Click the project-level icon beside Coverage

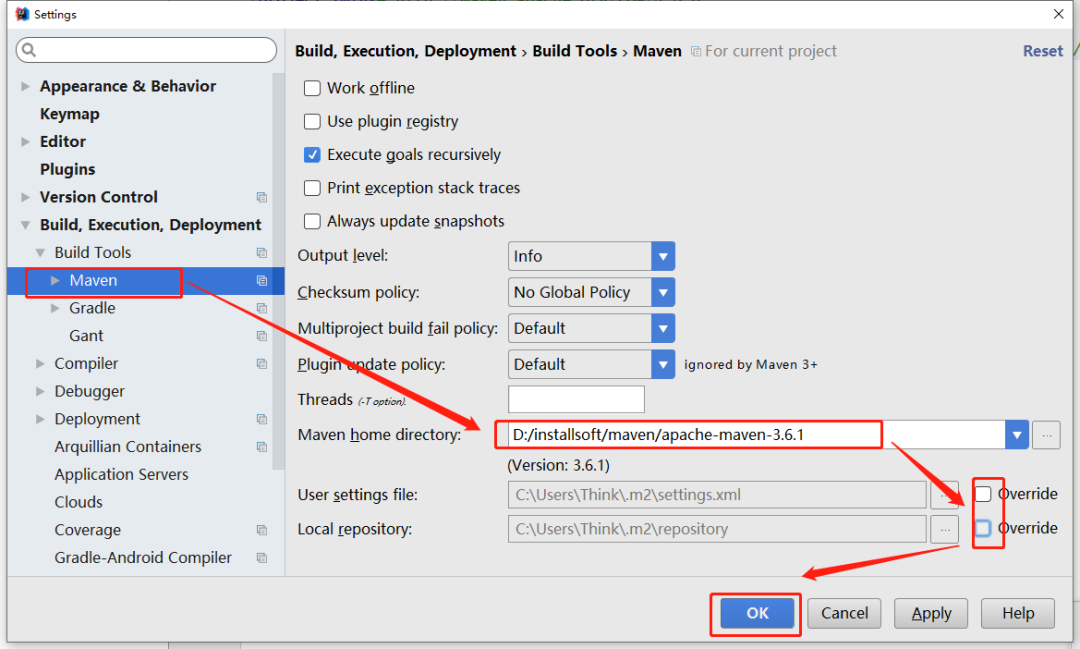(x=262, y=531)
